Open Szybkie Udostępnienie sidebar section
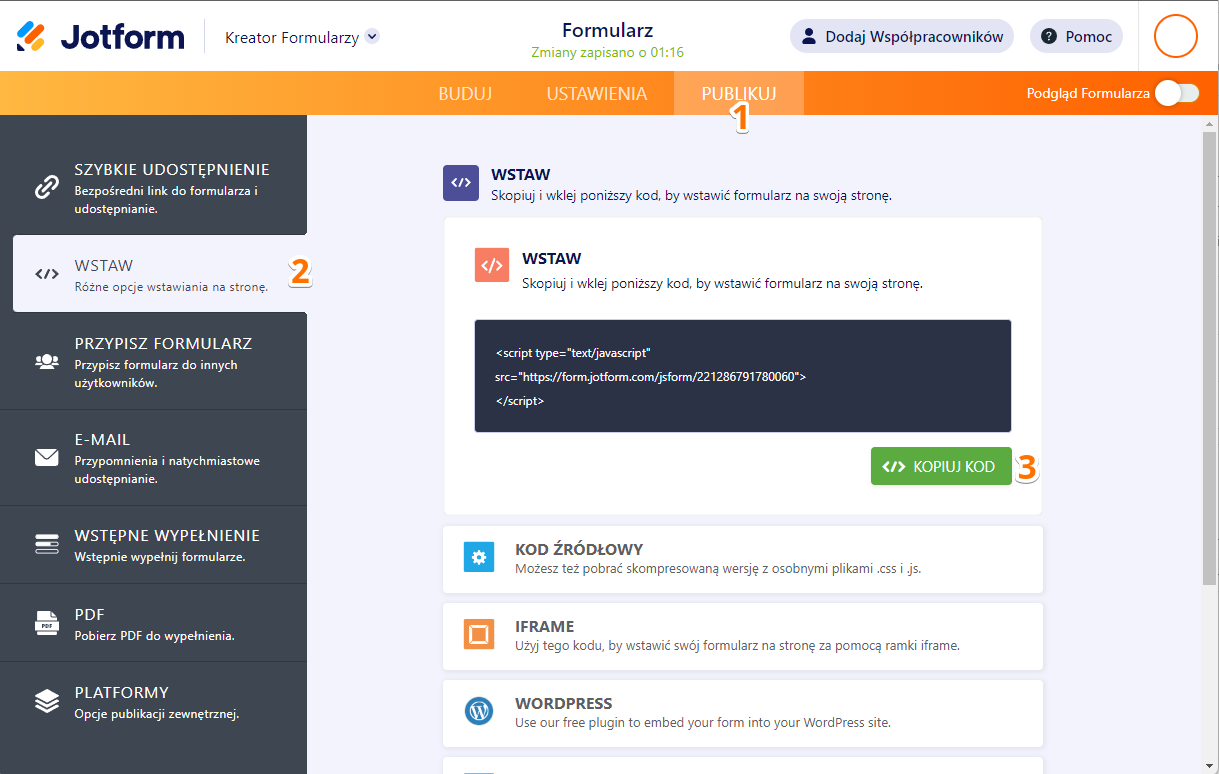This screenshot has height=774, width=1219. pyautogui.click(x=153, y=187)
